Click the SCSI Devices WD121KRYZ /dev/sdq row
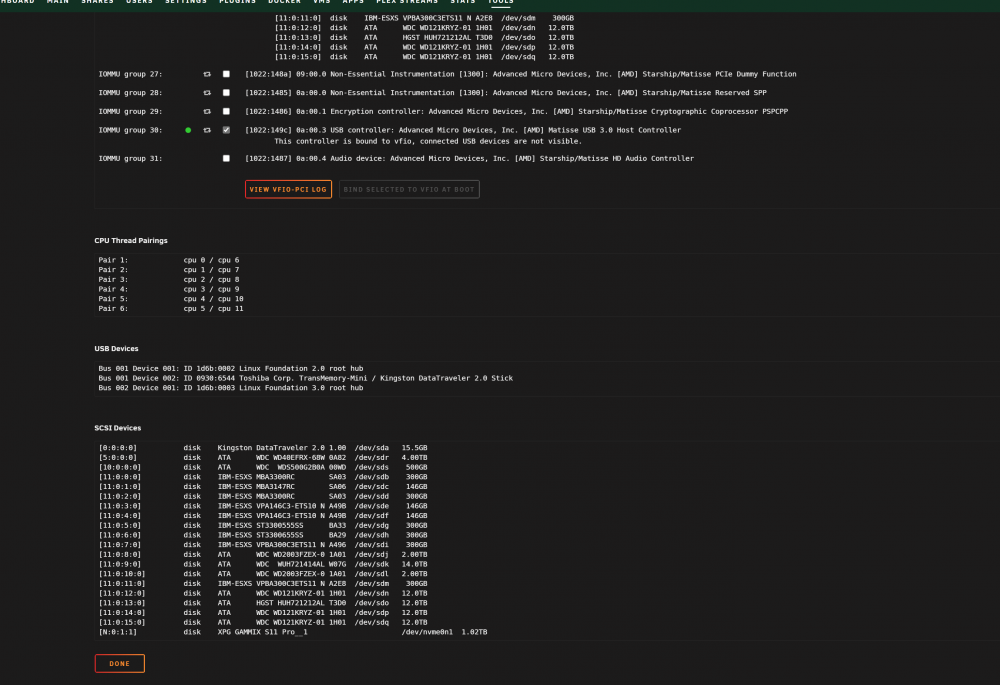The height and width of the screenshot is (685, 1000). pos(263,622)
